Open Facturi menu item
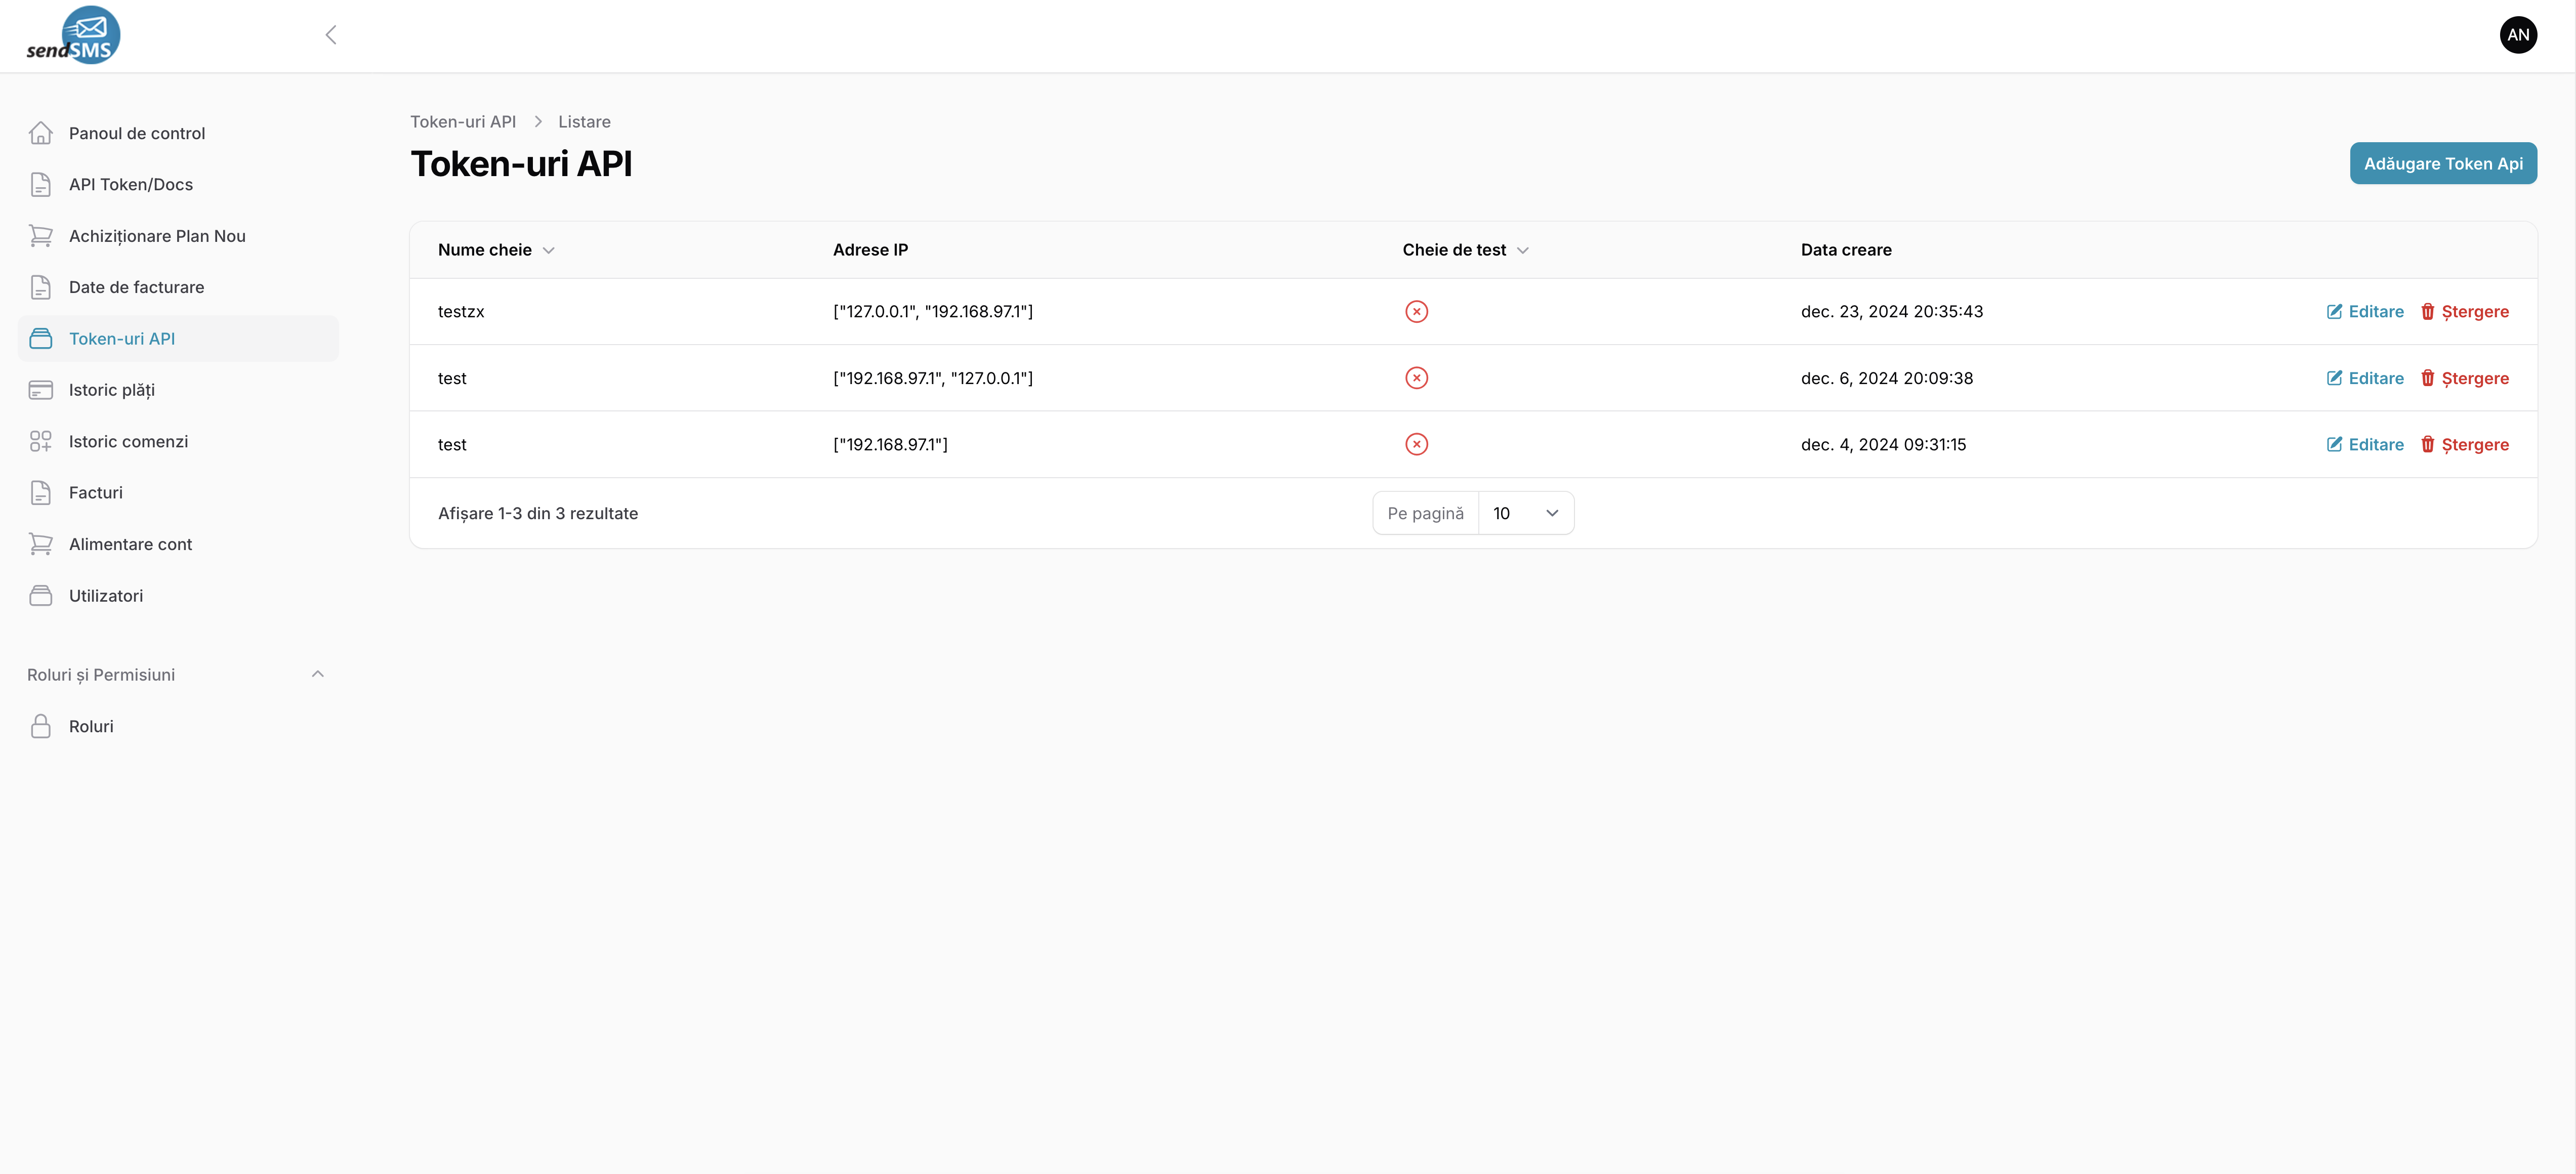Image resolution: width=2576 pixels, height=1174 pixels. 178,493
